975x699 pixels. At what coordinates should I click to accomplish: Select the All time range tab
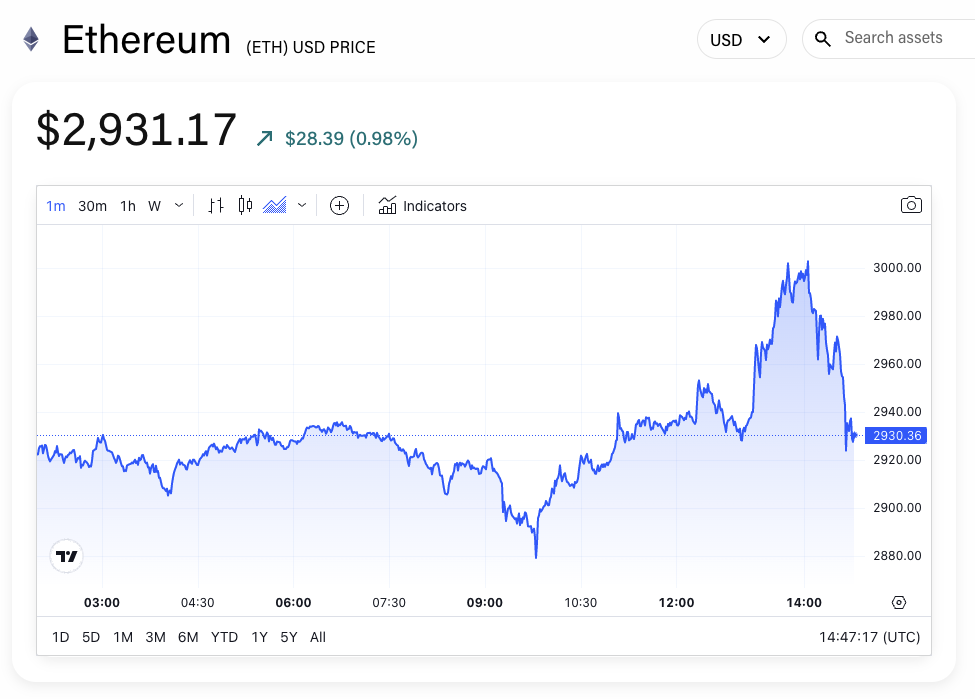point(318,636)
